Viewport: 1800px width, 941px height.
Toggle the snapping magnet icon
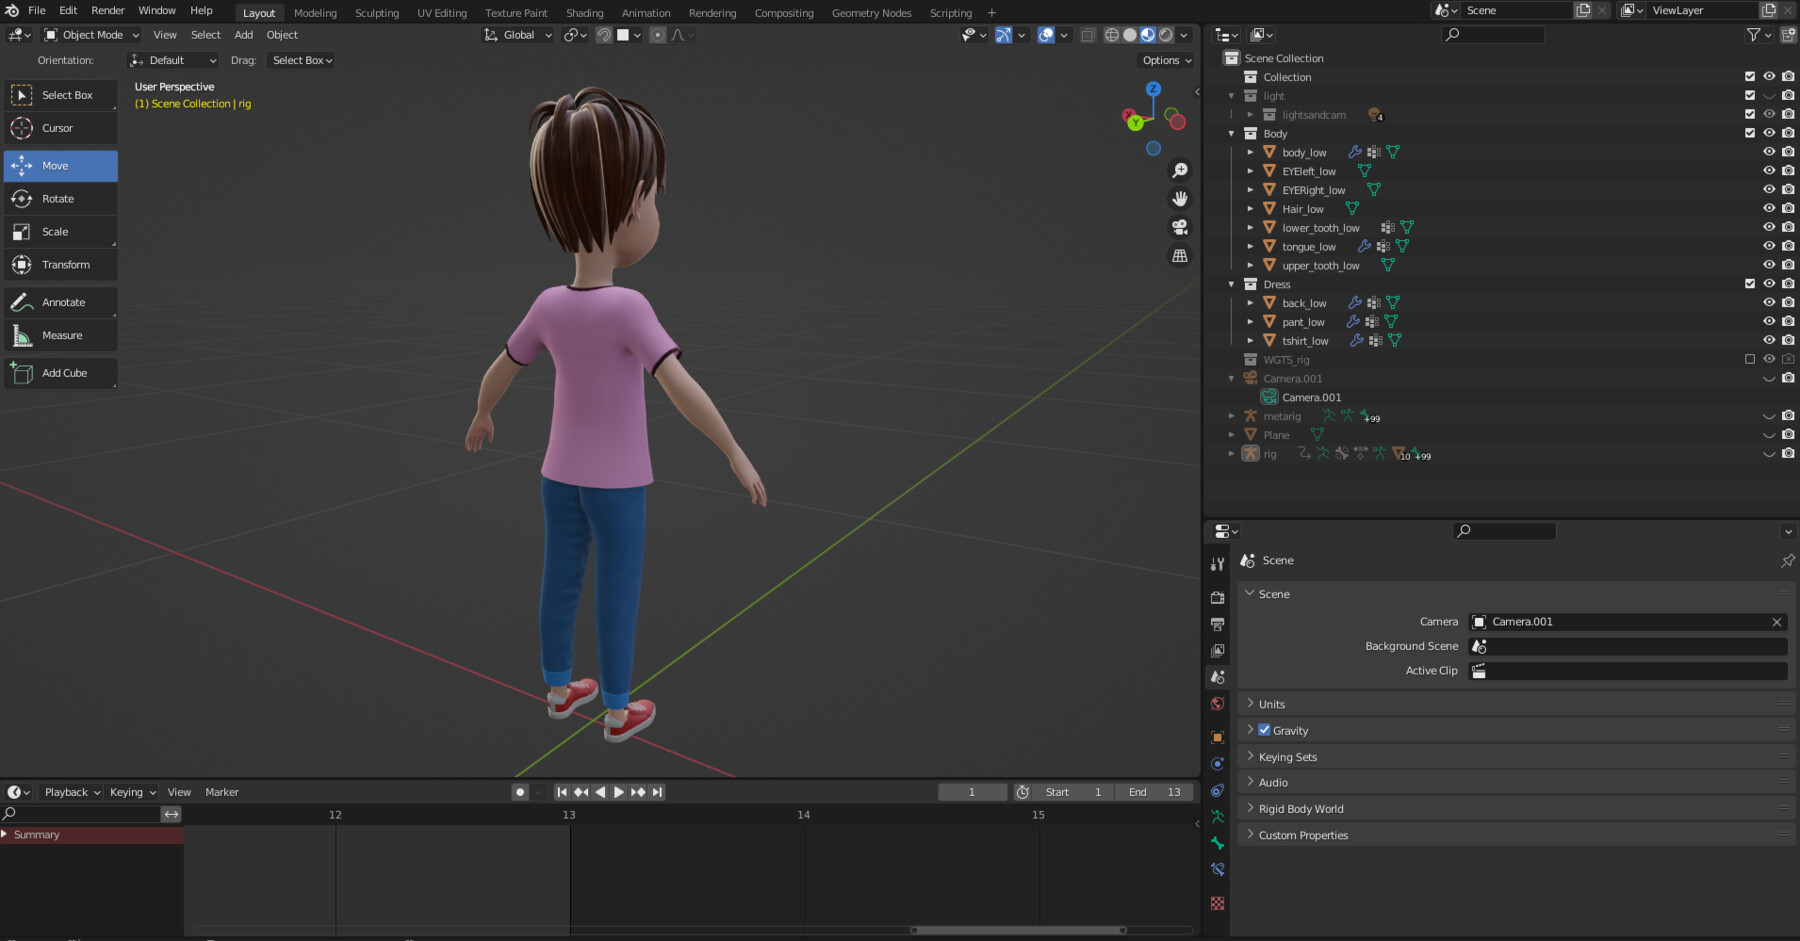[603, 35]
